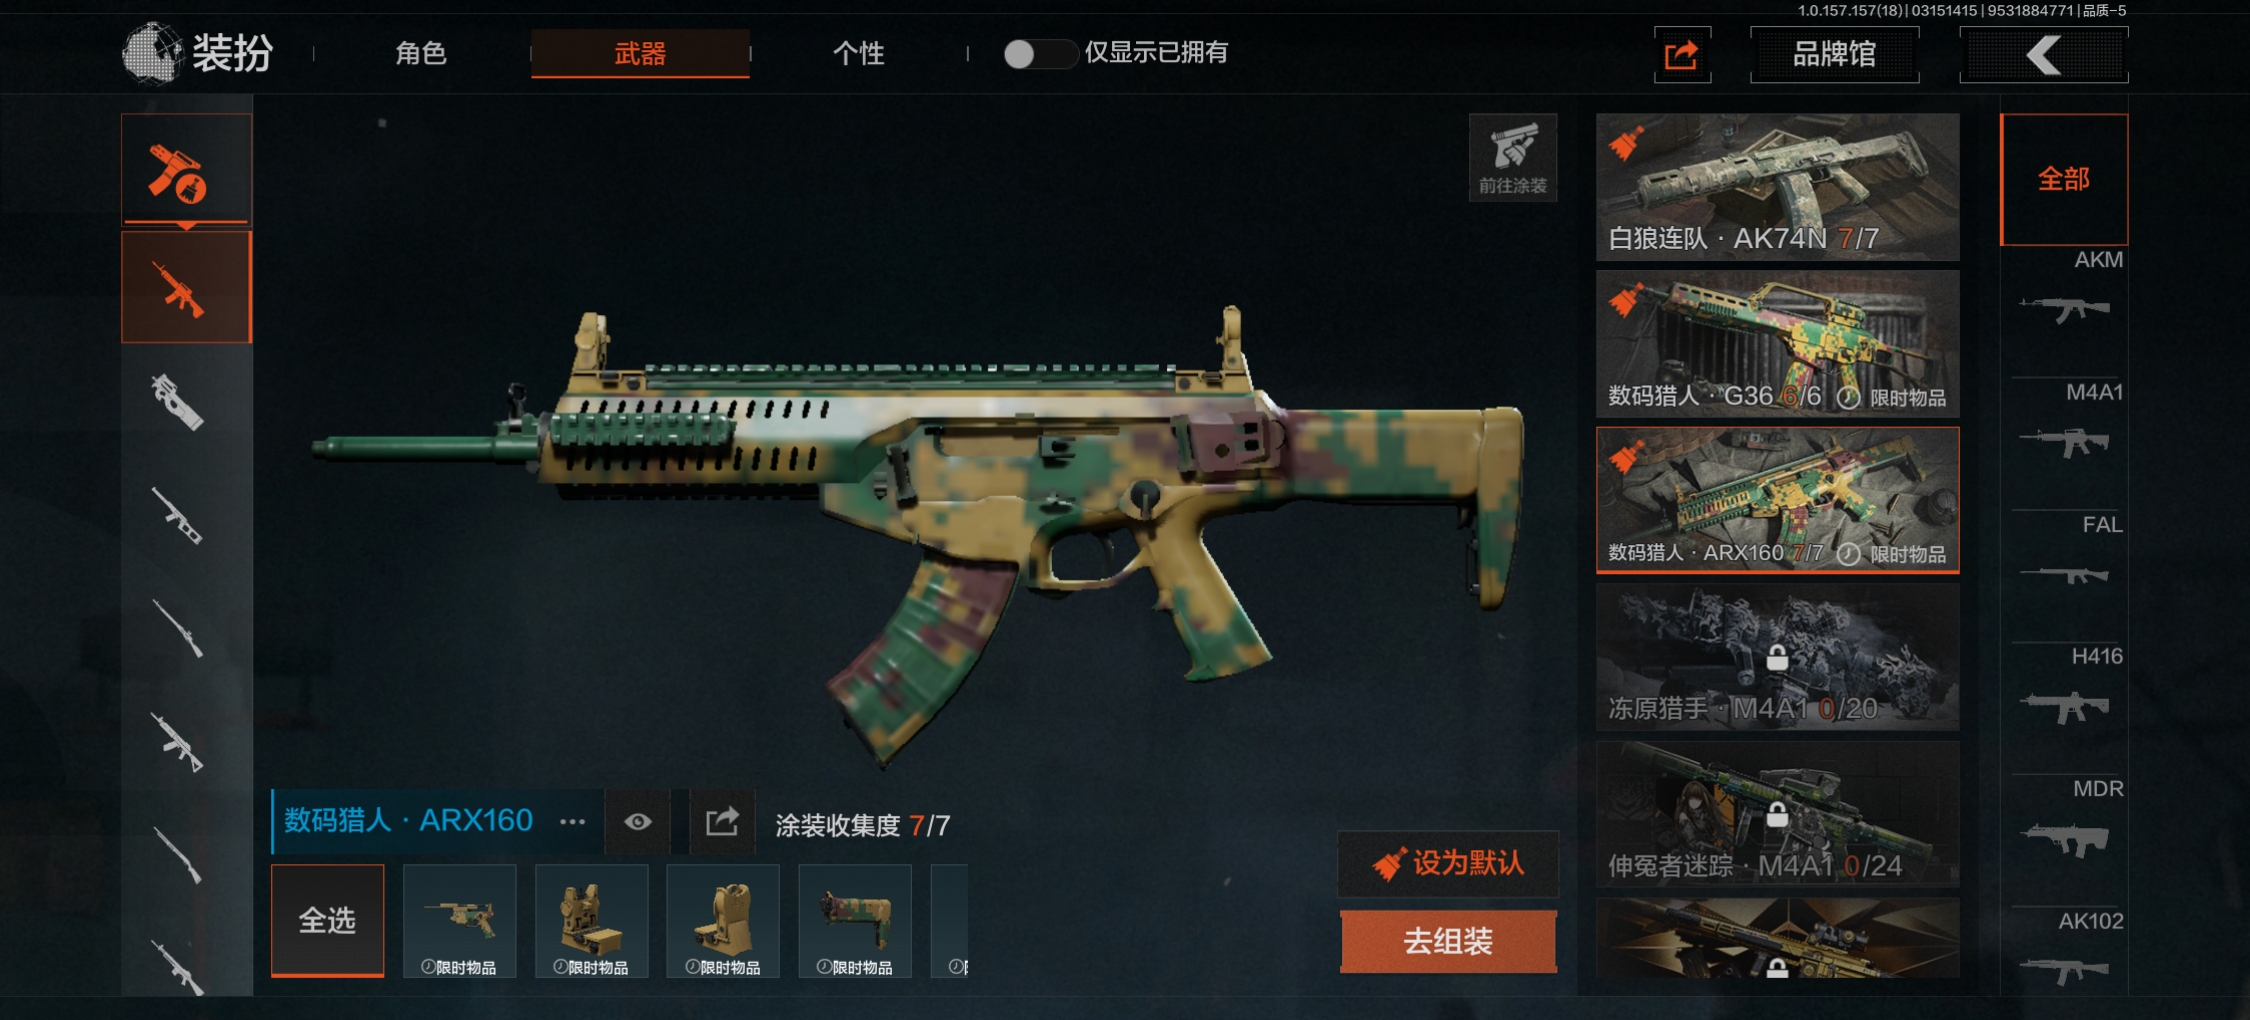Screen dimensions: 2250x1020
Task: Expand the three-dot menu after ARX160
Action: click(x=572, y=822)
